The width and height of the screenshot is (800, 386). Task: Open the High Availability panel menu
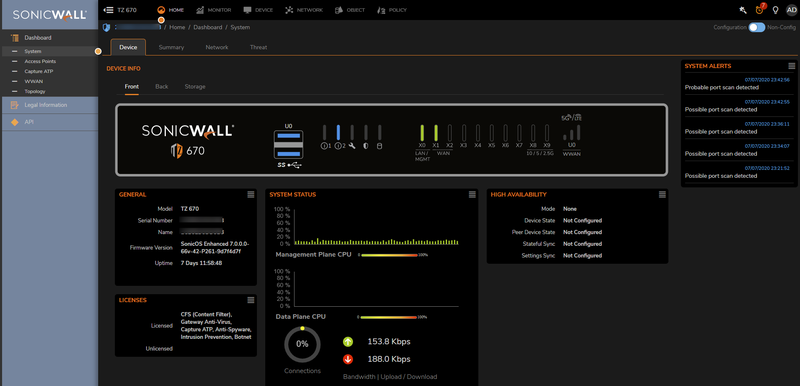point(662,194)
